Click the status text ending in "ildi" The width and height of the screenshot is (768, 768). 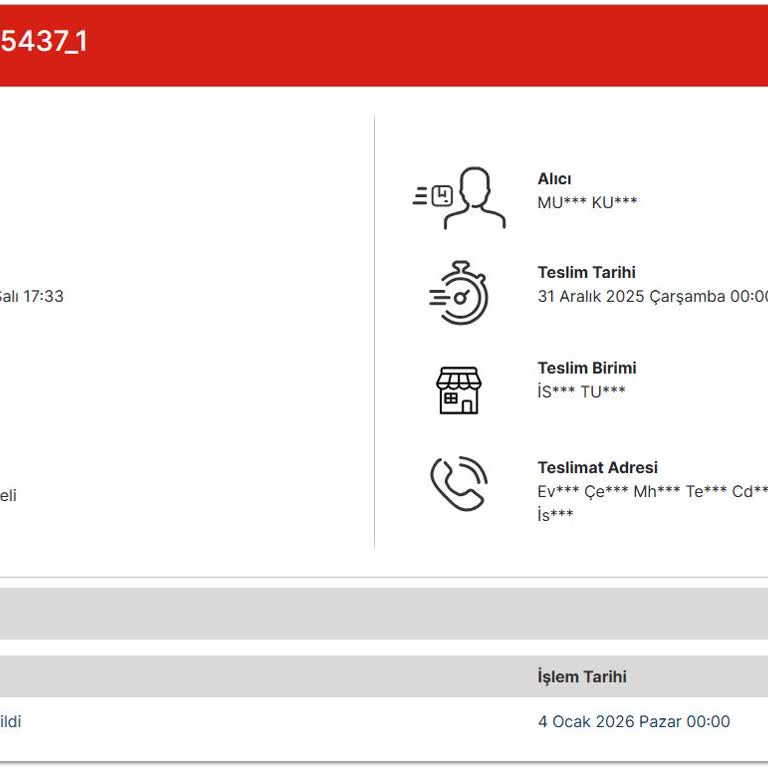11,721
